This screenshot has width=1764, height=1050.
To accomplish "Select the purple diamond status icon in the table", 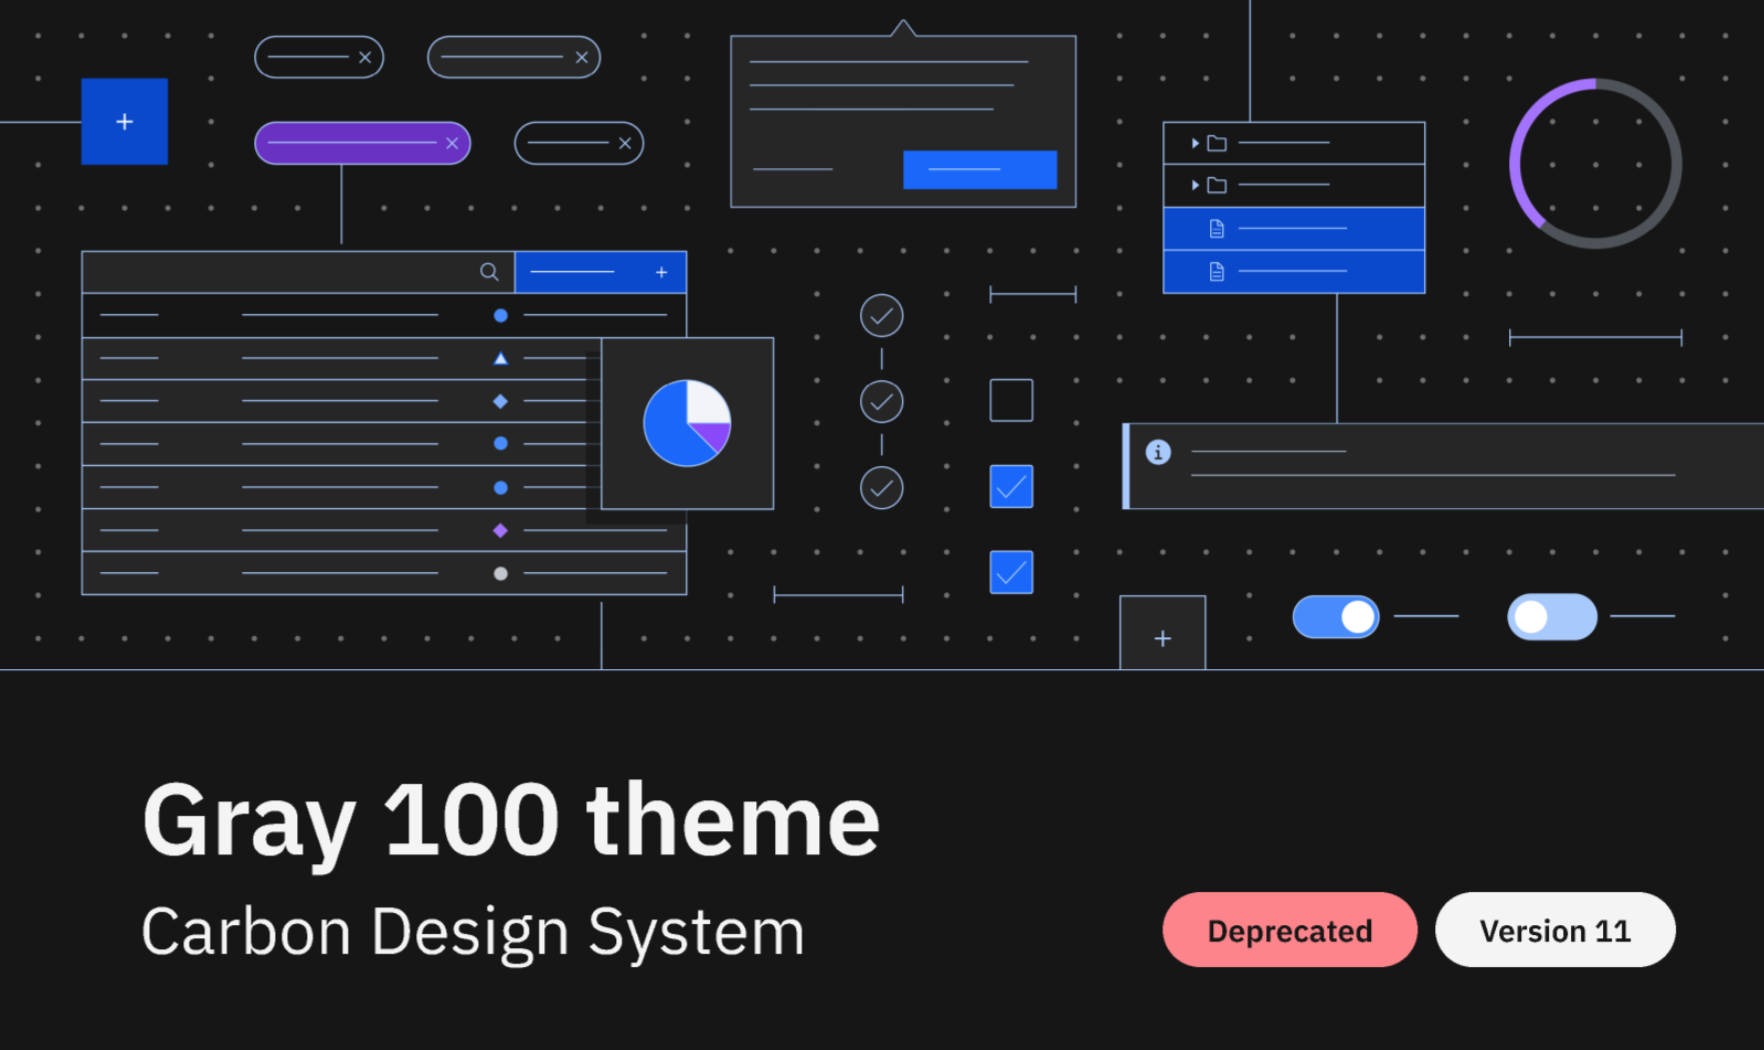I will click(x=500, y=530).
